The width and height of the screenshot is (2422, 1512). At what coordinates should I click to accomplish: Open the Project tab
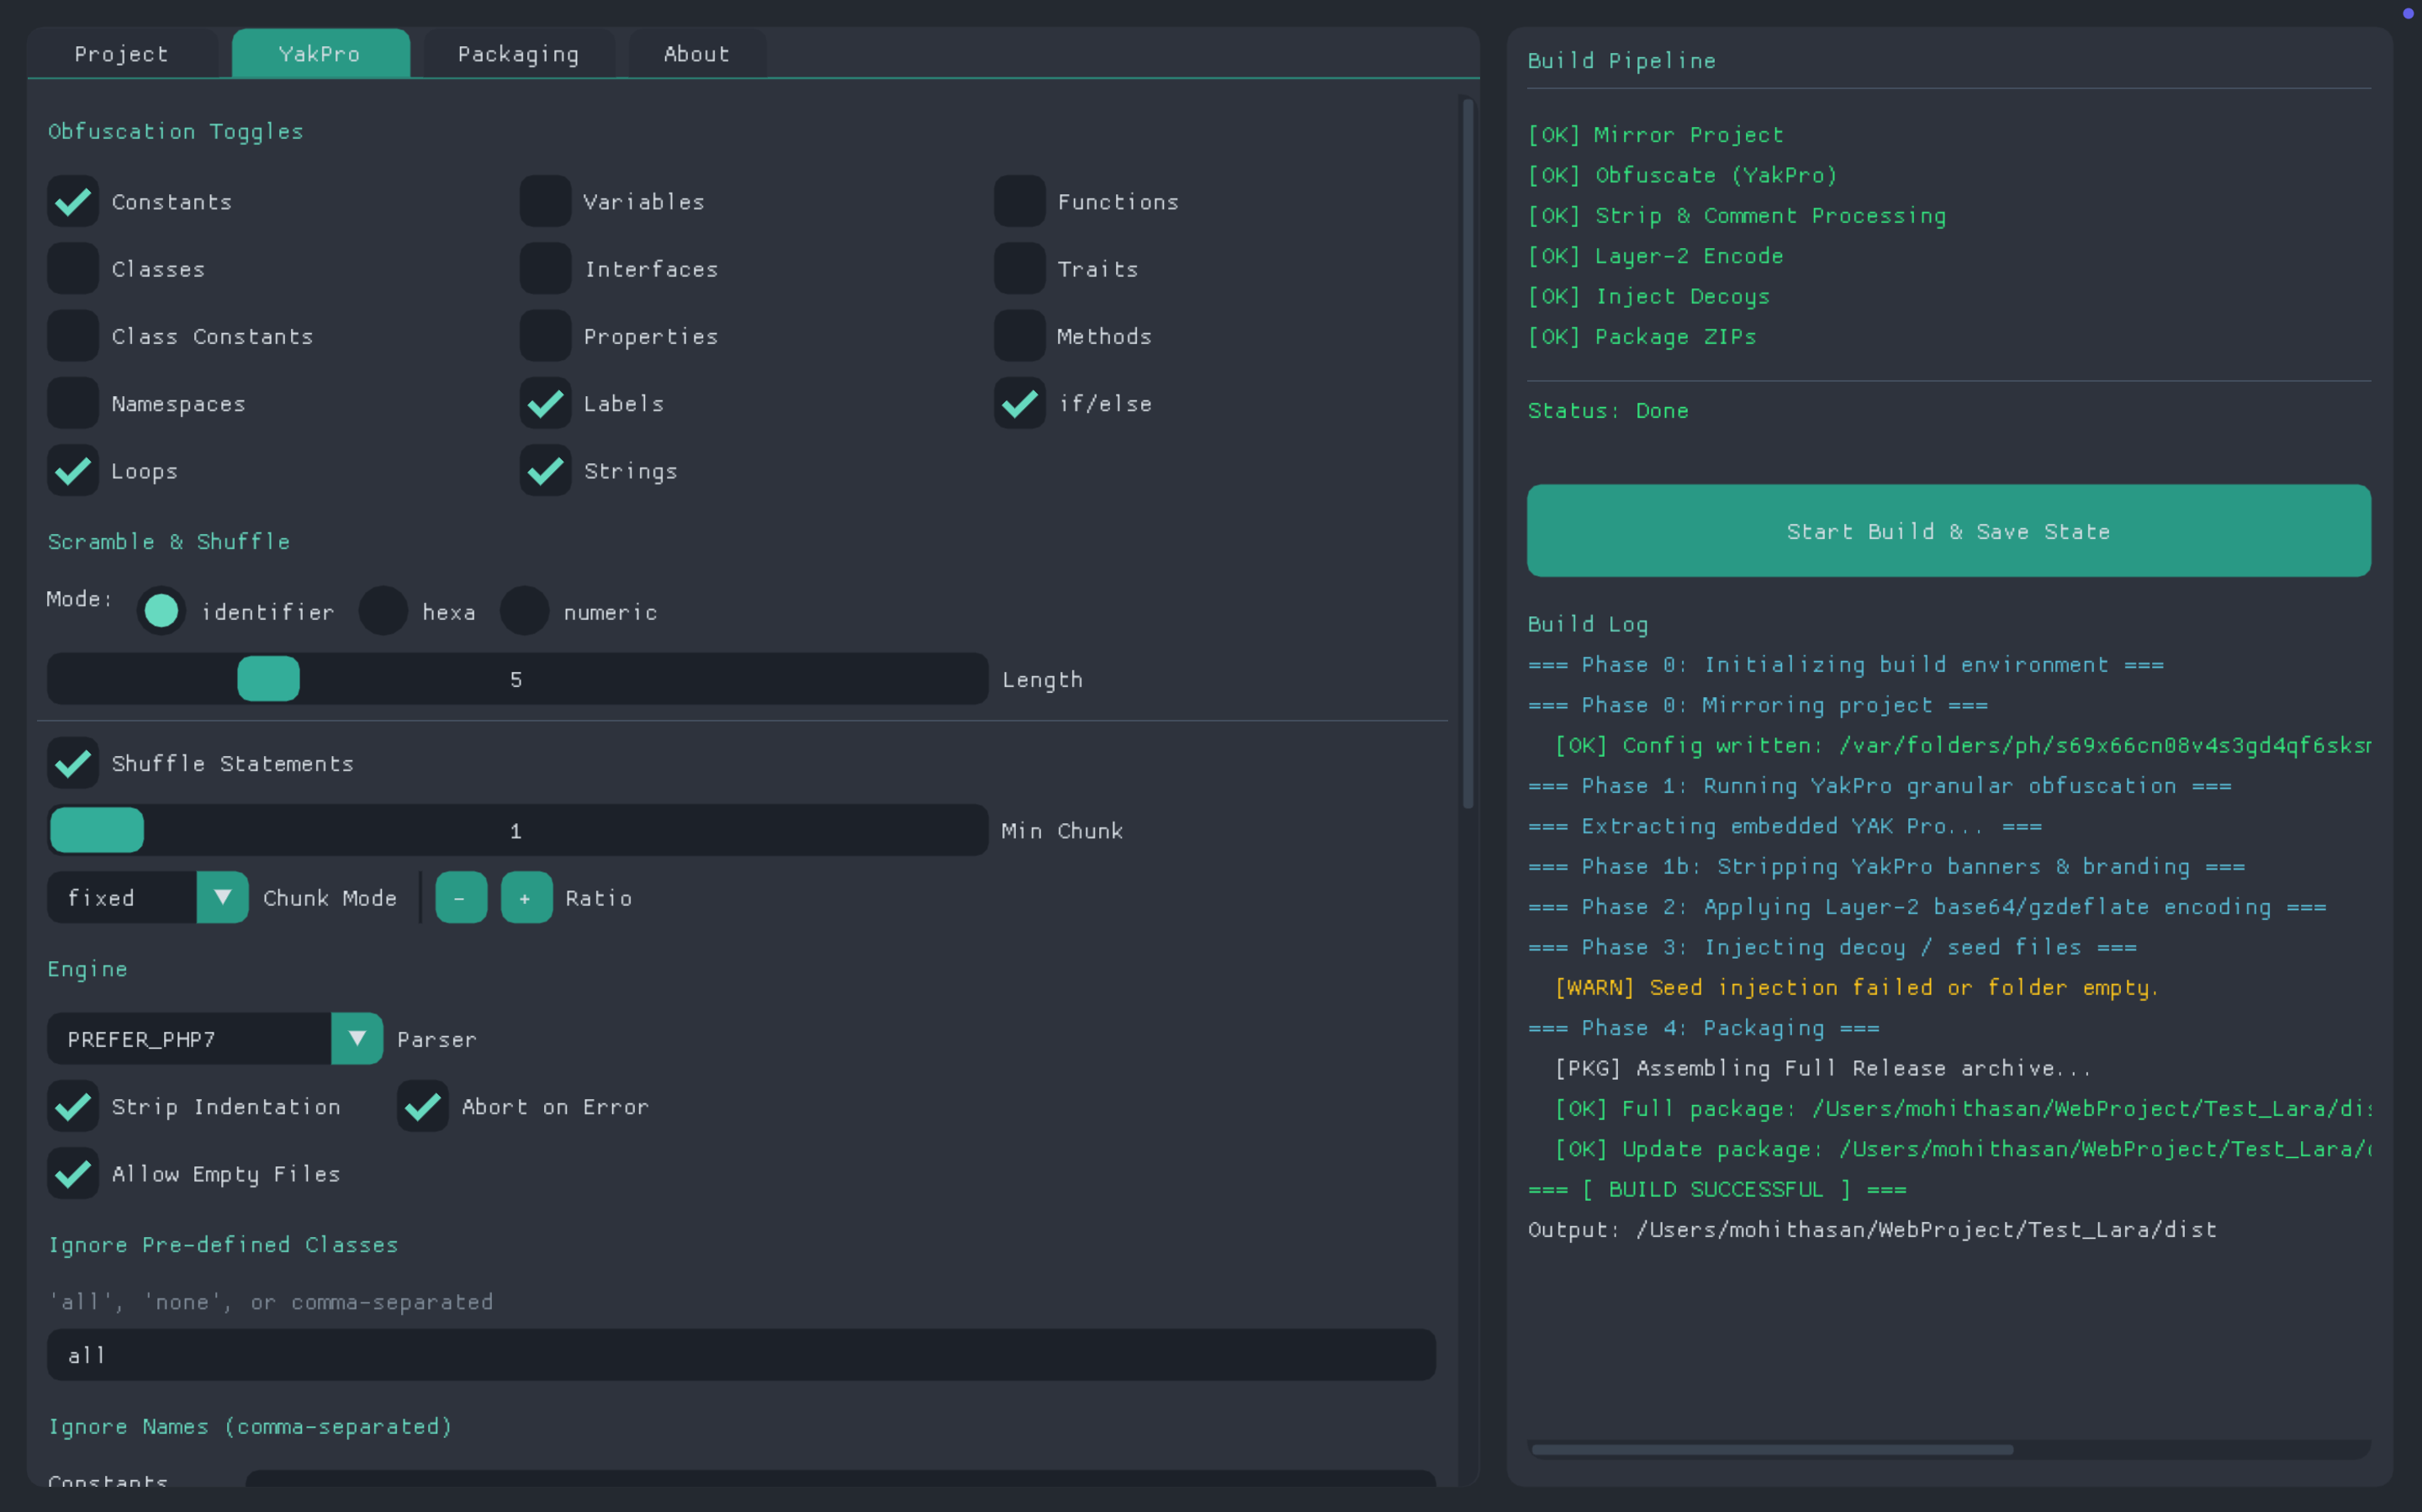click(x=121, y=54)
